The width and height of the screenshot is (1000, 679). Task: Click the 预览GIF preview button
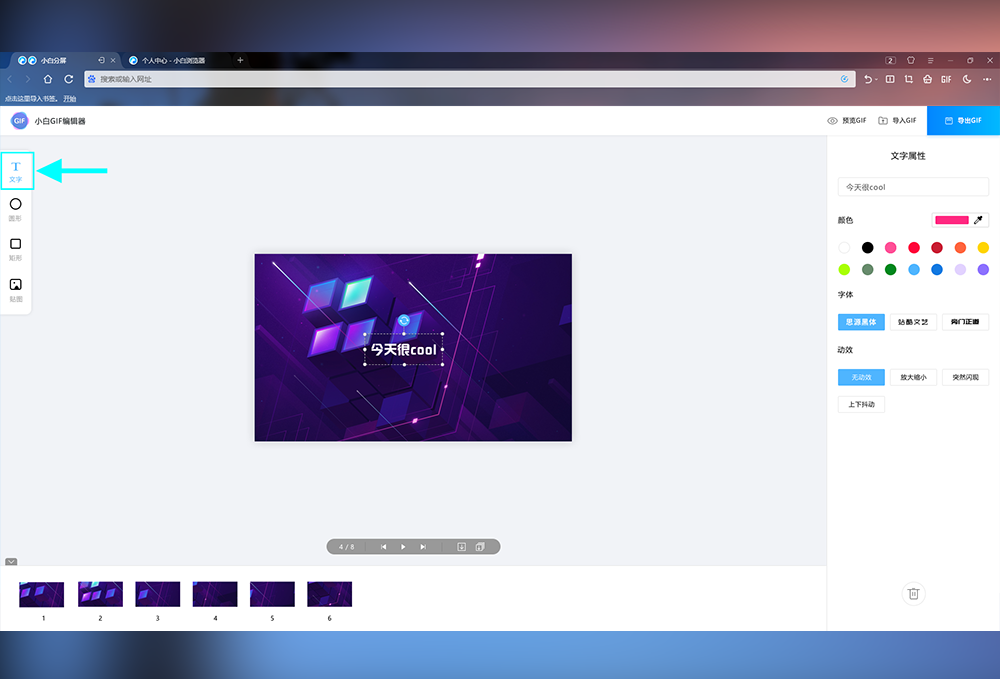pos(846,120)
